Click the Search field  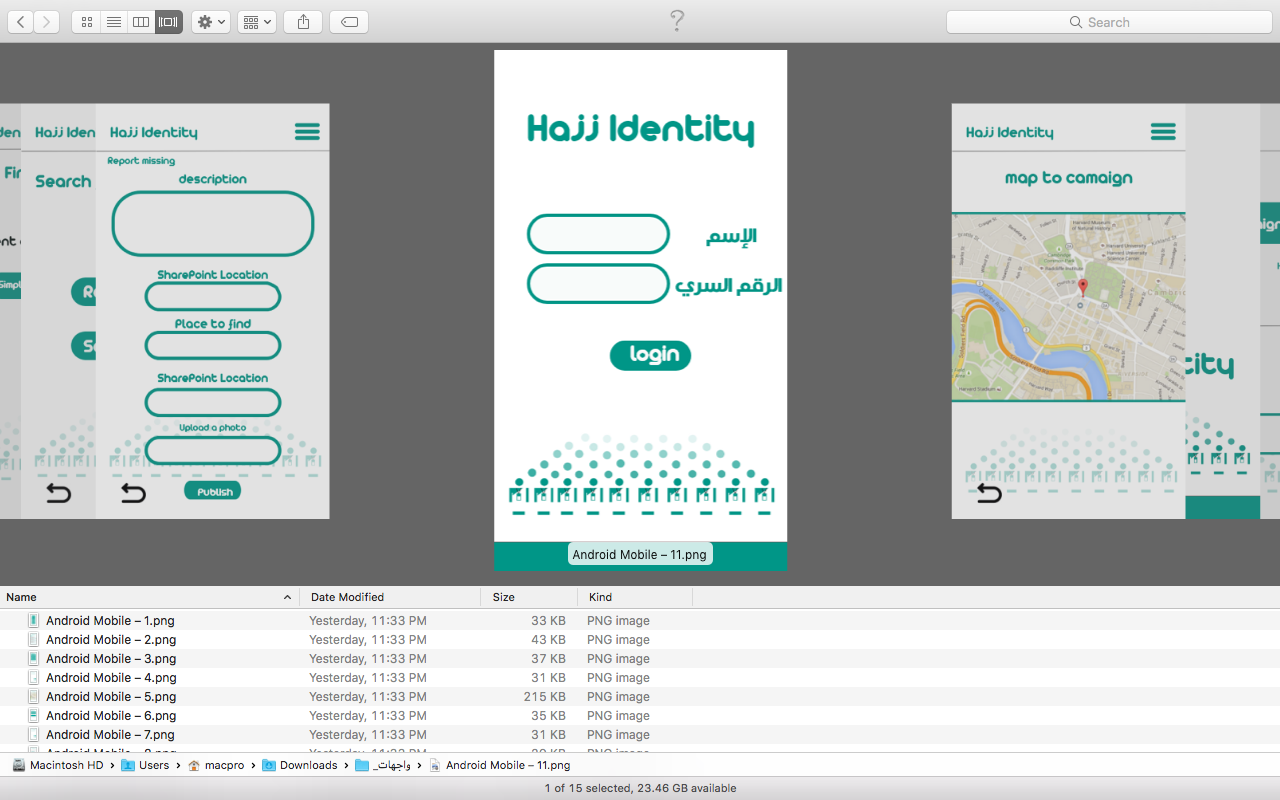(x=1108, y=22)
